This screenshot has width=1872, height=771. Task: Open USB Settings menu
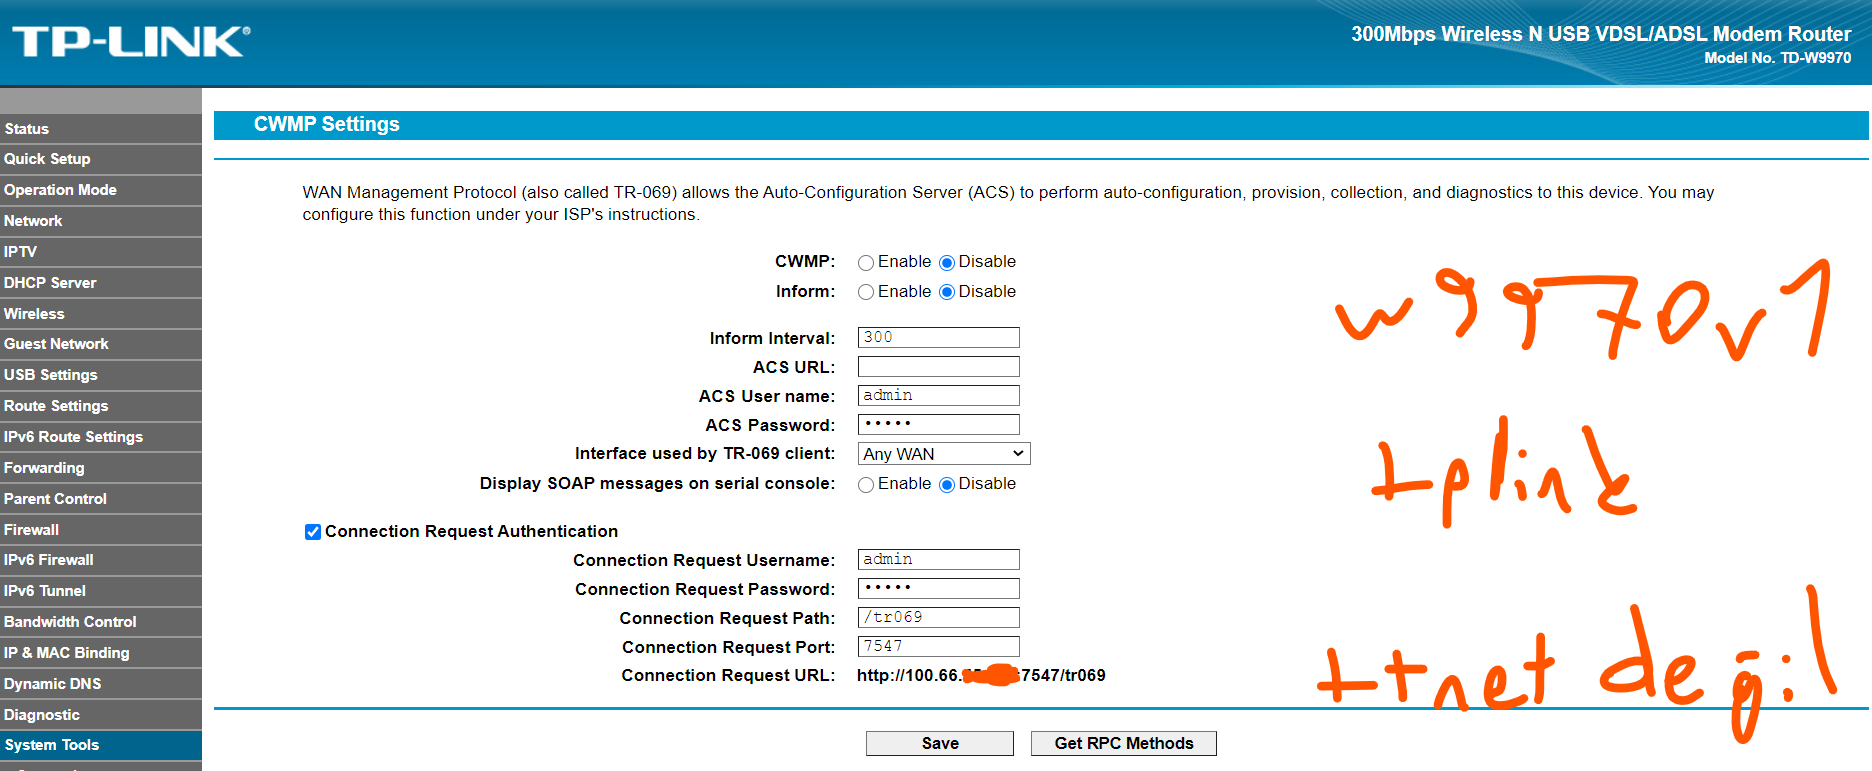[100, 375]
